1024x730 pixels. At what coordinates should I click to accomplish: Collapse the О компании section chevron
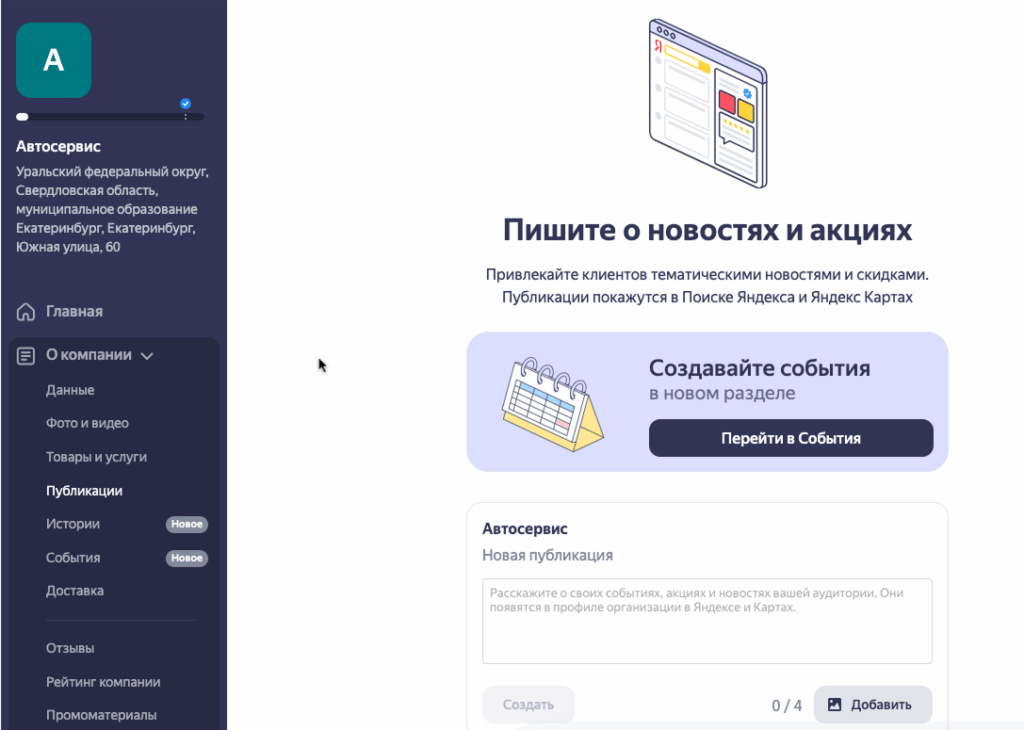pyautogui.click(x=147, y=356)
